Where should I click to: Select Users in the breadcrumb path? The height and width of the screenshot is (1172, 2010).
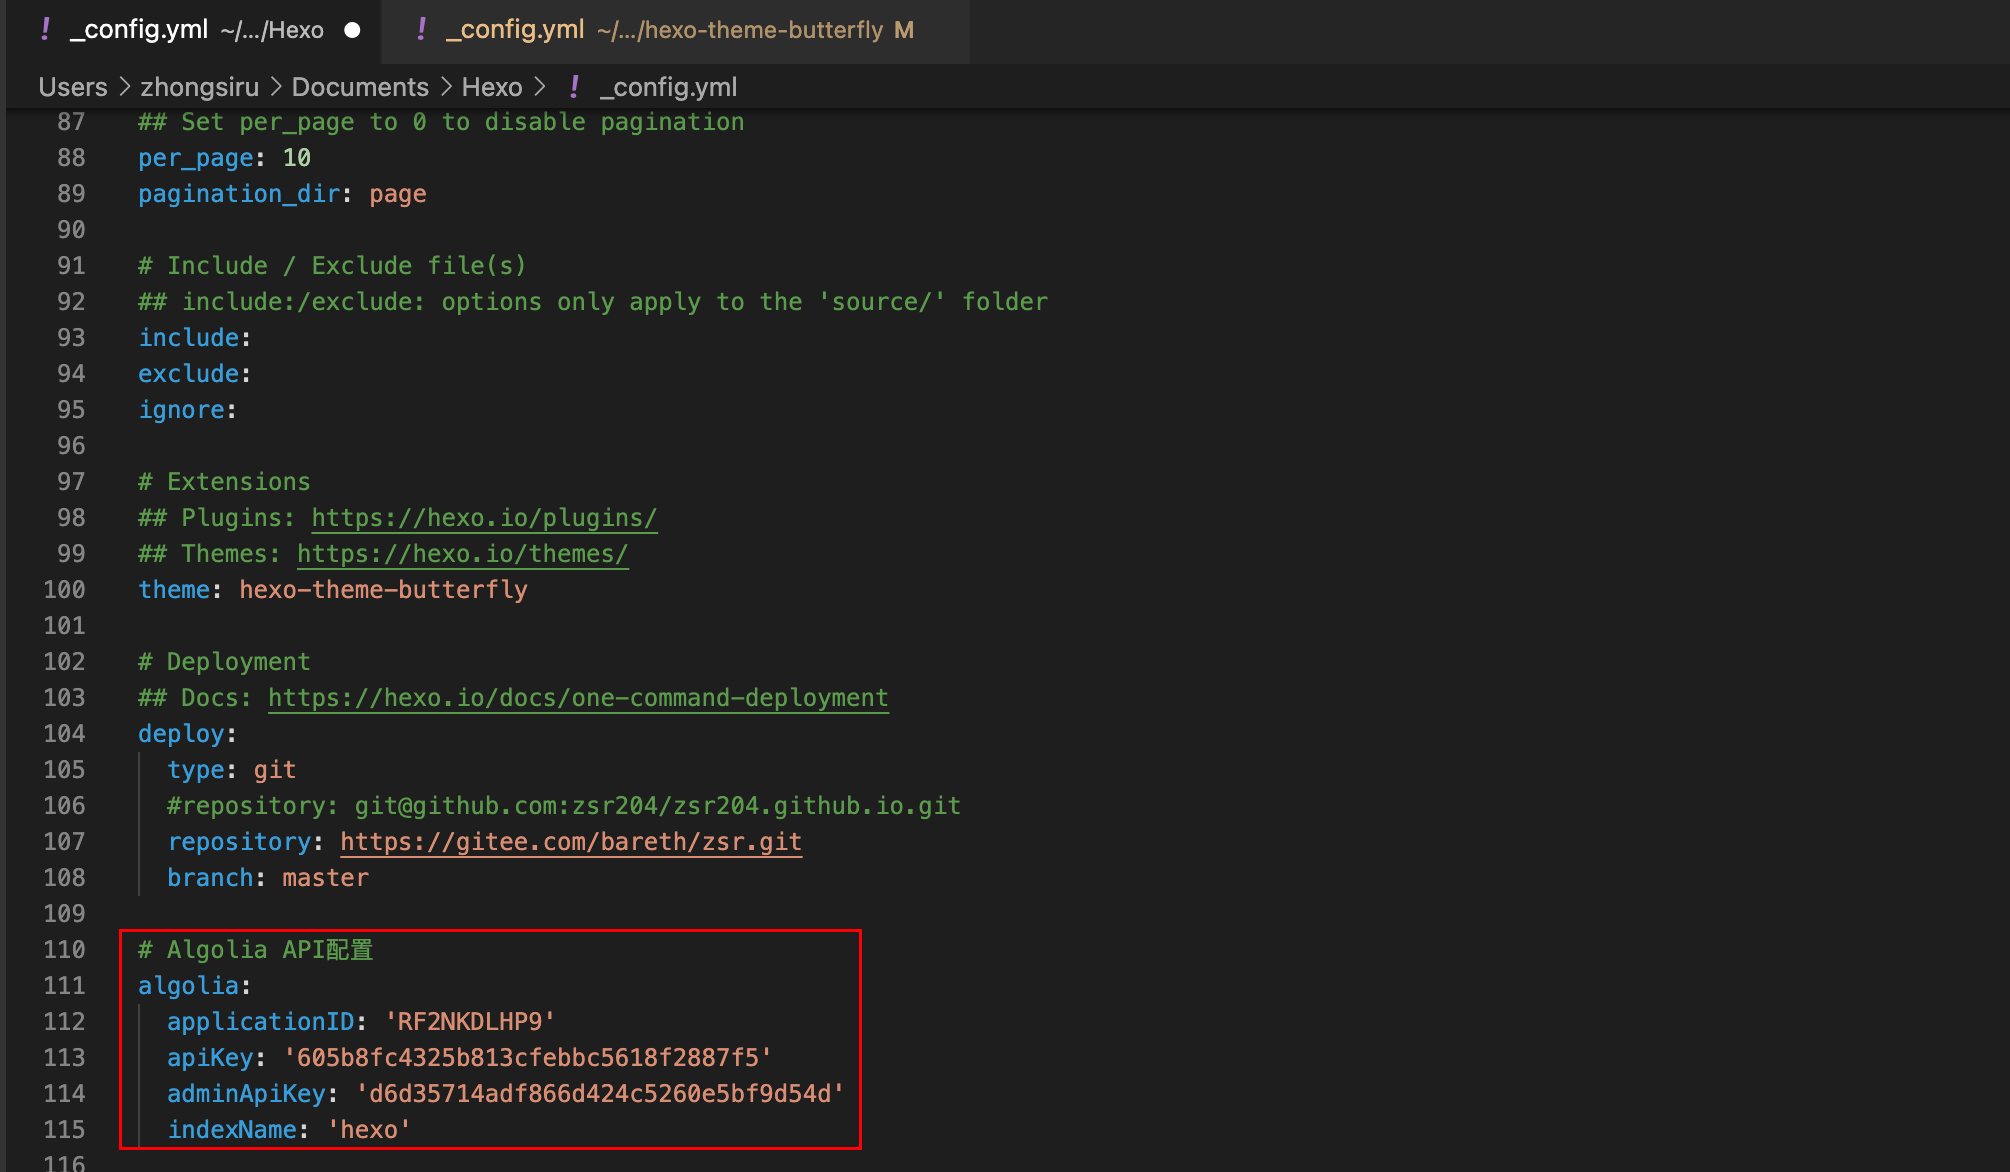click(x=73, y=87)
